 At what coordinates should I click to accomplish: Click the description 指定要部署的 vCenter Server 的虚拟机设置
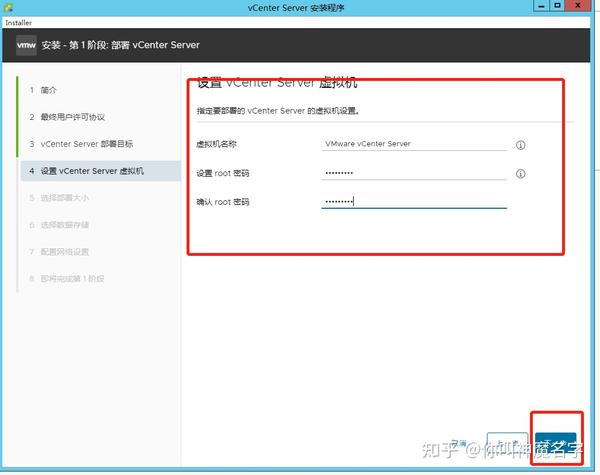tap(278, 111)
